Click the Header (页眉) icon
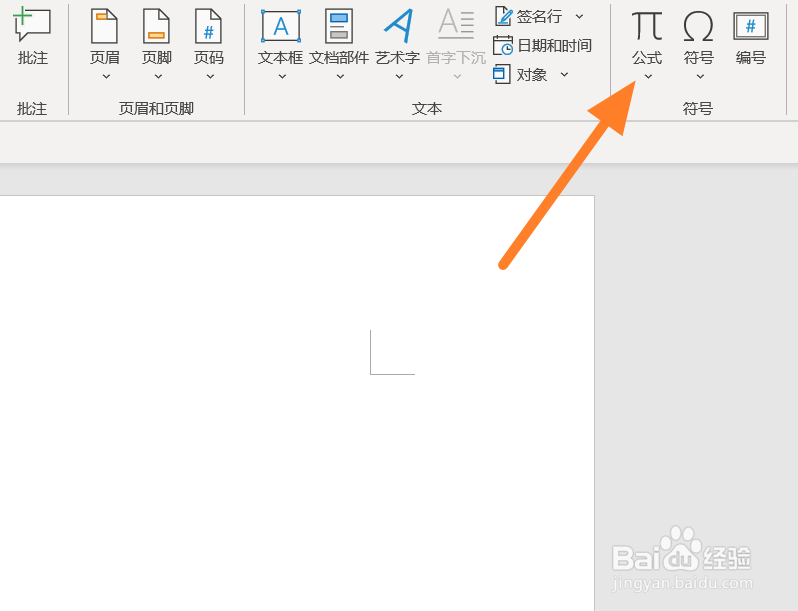 (104, 26)
